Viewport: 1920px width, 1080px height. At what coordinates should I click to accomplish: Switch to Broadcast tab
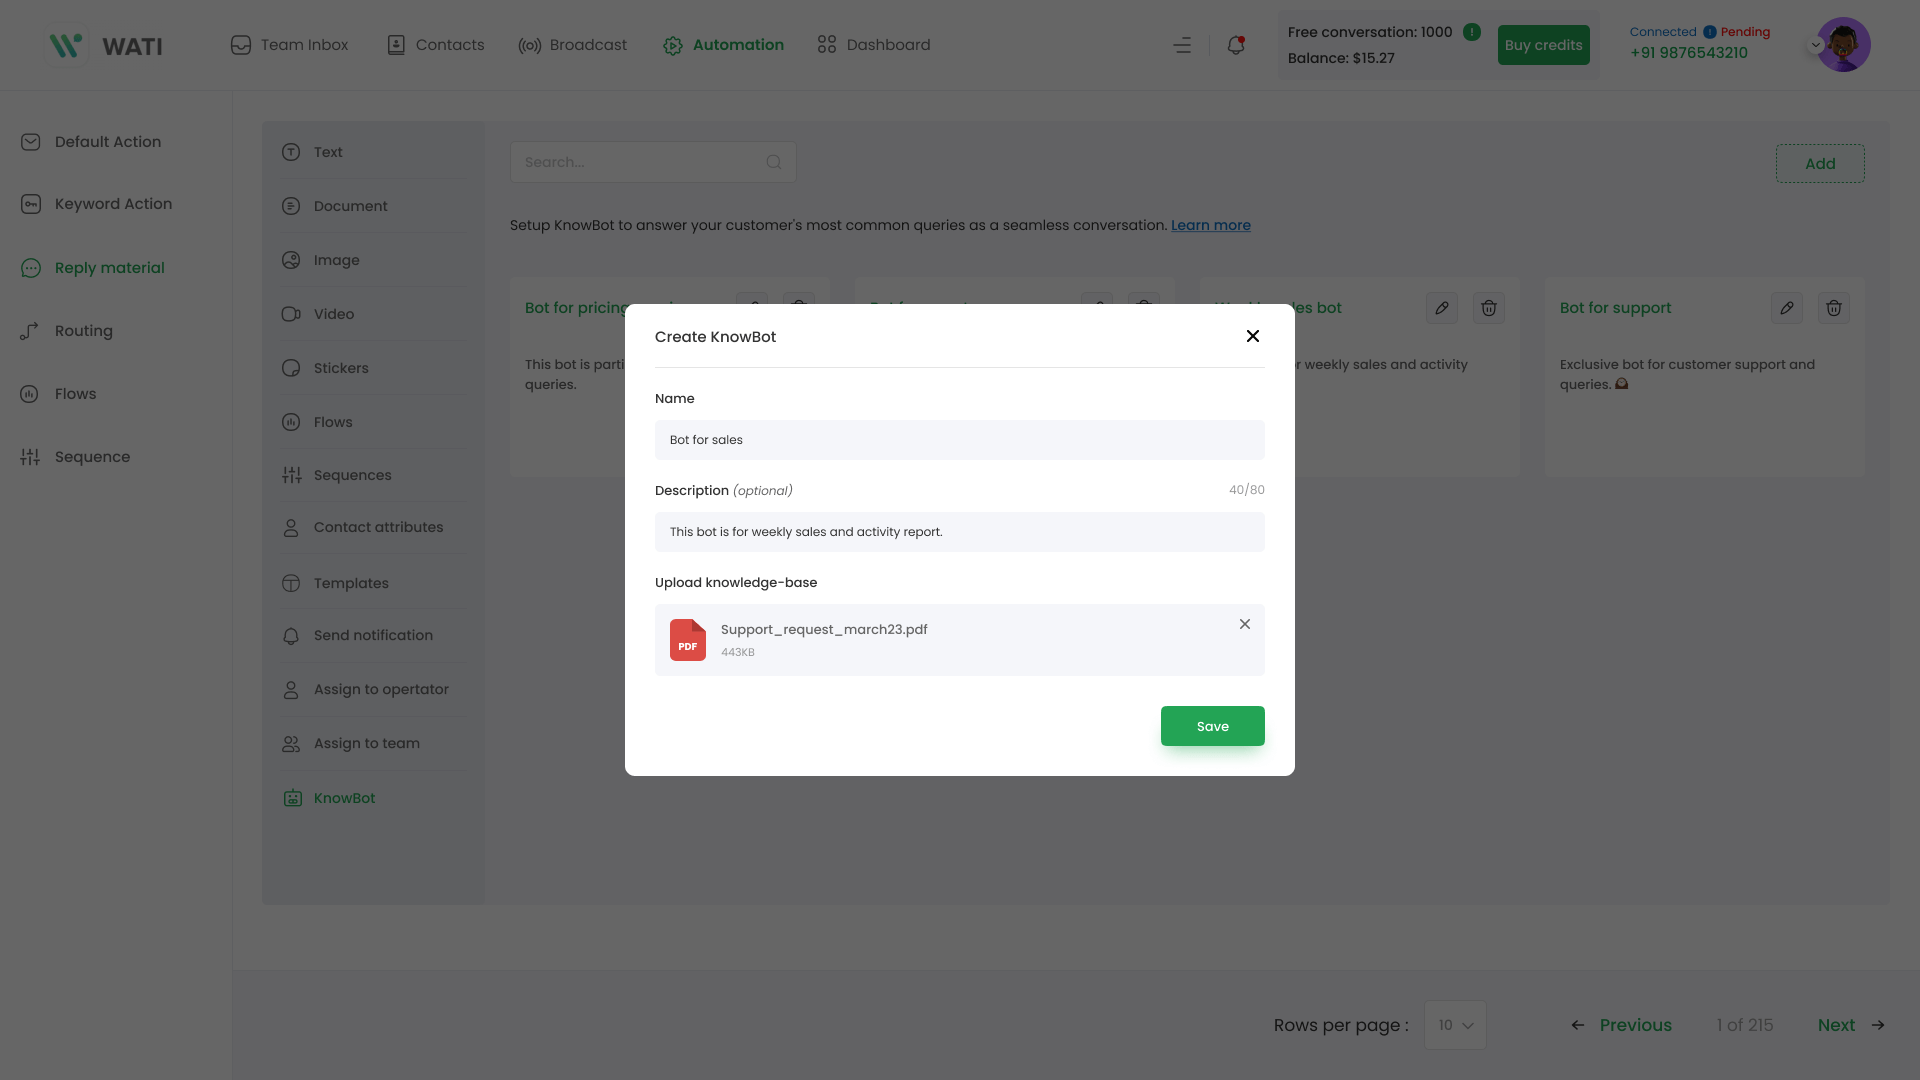pyautogui.click(x=572, y=45)
